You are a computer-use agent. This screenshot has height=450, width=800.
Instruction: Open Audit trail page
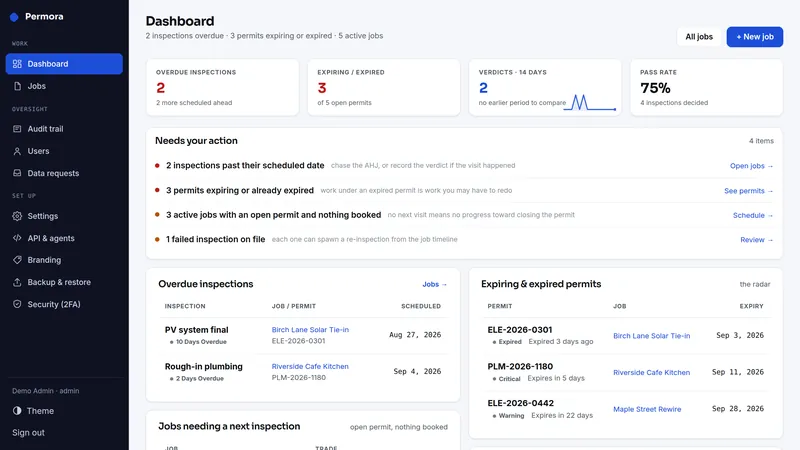point(64,129)
